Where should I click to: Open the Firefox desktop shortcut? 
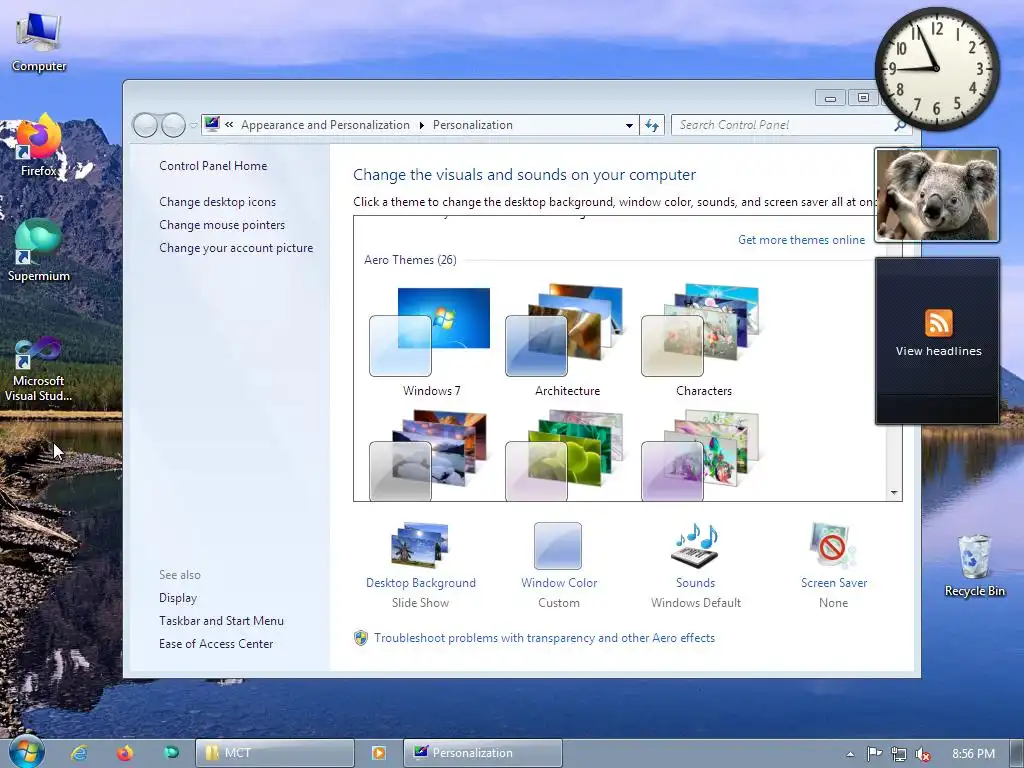pos(39,145)
